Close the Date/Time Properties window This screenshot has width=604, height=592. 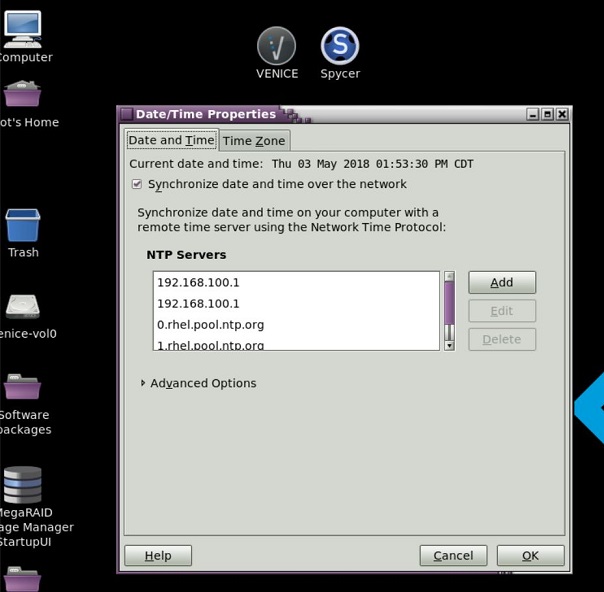click(x=562, y=114)
